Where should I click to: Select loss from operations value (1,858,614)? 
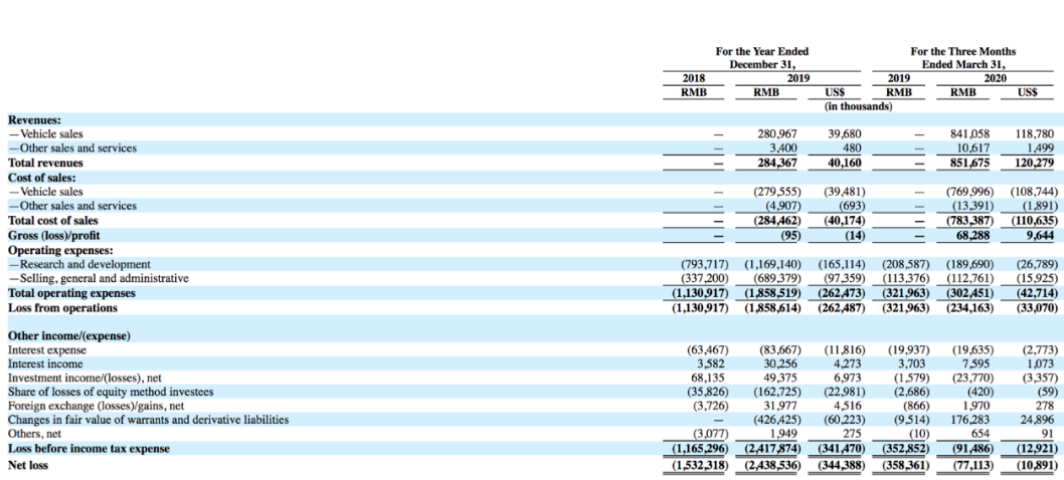[x=772, y=308]
